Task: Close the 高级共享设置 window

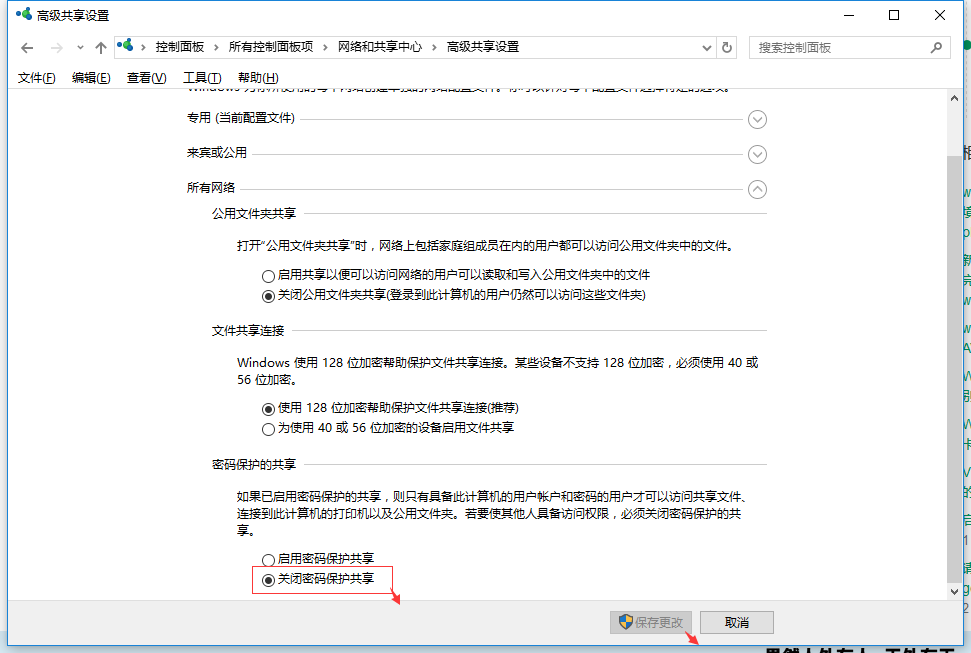Action: point(939,15)
